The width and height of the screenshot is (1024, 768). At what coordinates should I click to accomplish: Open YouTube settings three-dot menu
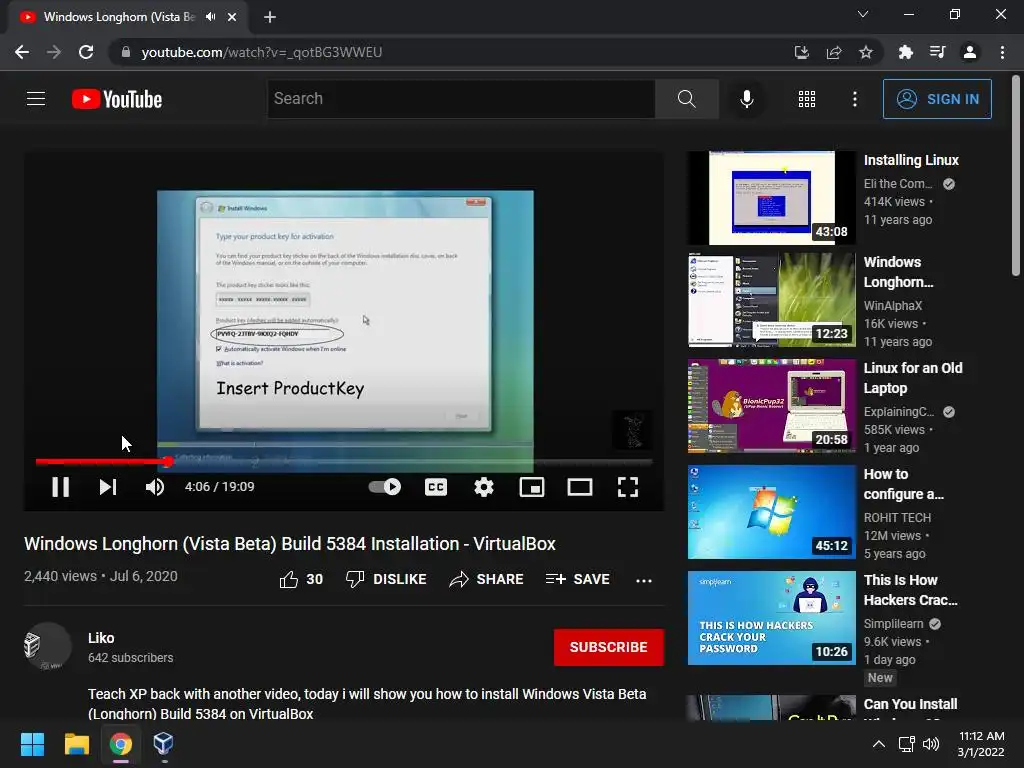854,99
